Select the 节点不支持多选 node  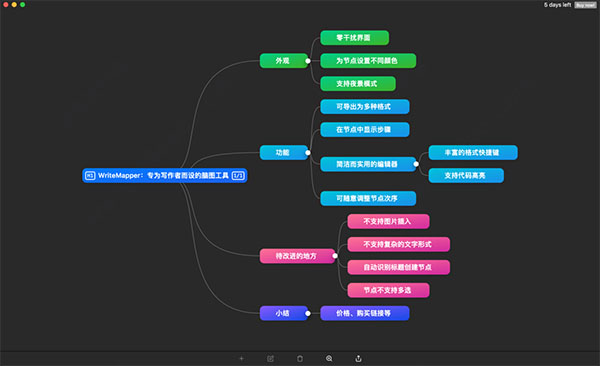point(388,290)
